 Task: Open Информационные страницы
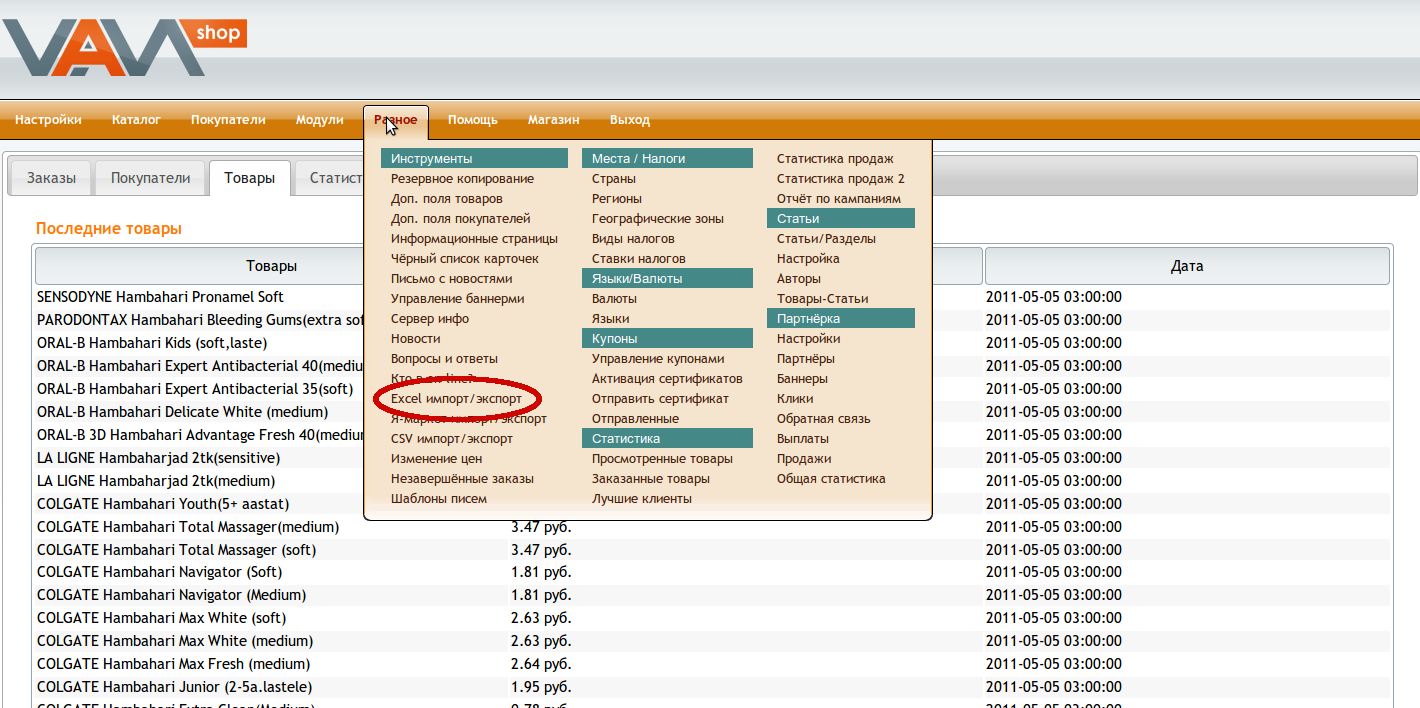tap(474, 239)
